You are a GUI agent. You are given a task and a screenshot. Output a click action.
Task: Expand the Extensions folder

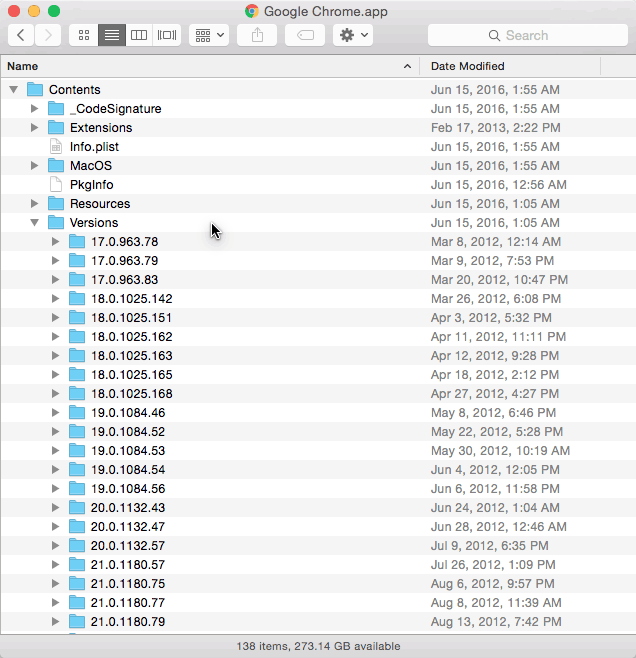(34, 128)
